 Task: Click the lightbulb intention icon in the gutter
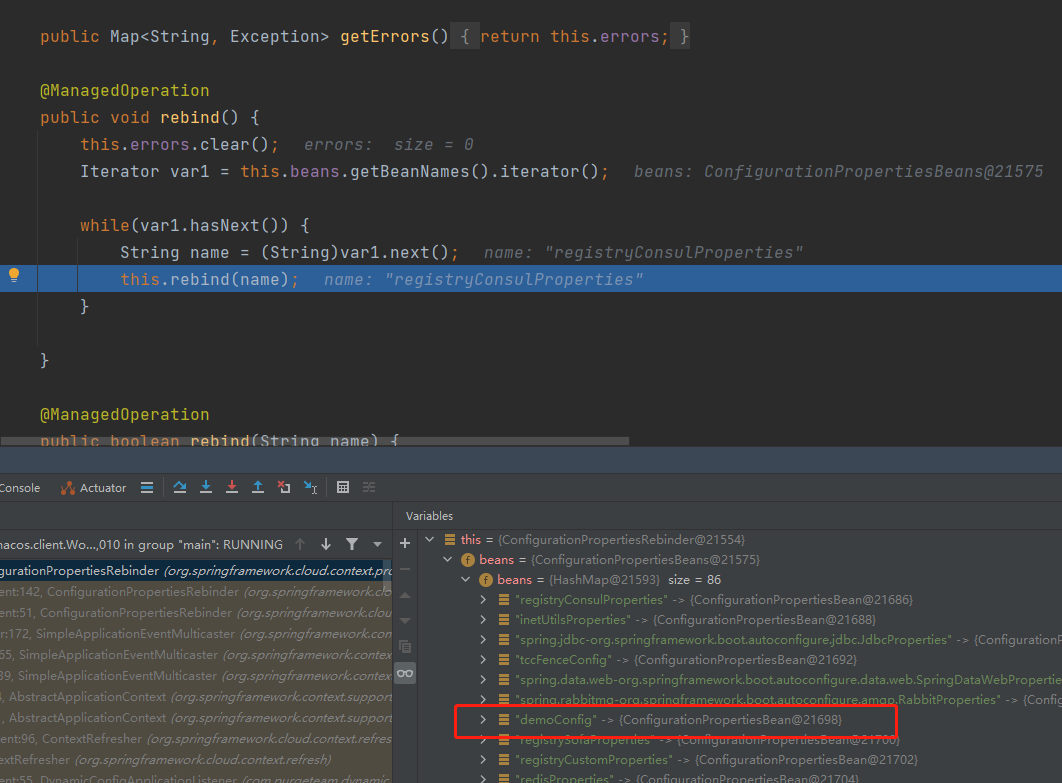(14, 275)
